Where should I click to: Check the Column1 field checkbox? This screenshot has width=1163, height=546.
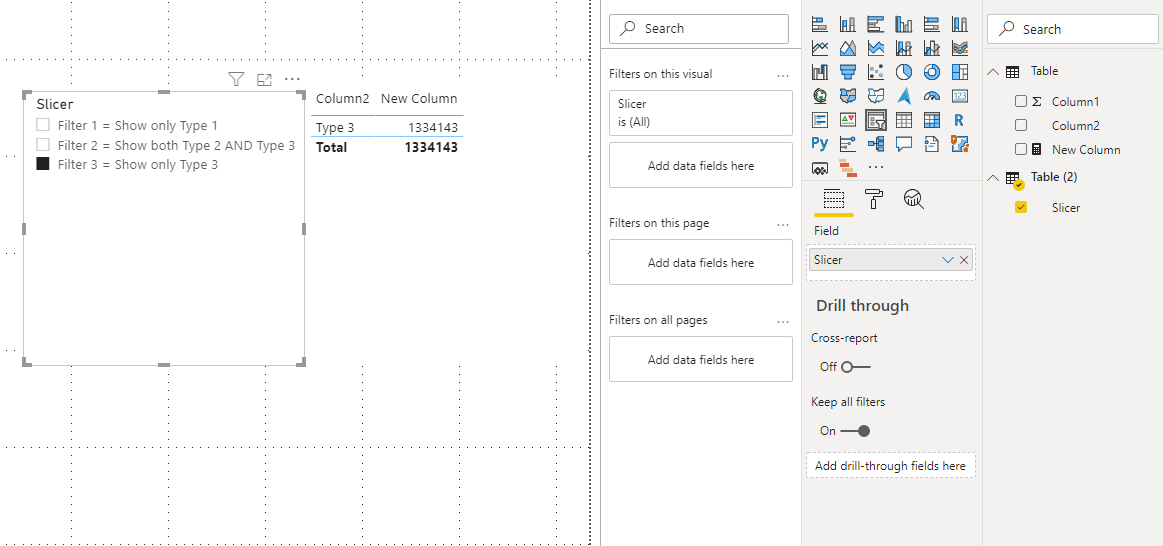coord(1021,102)
